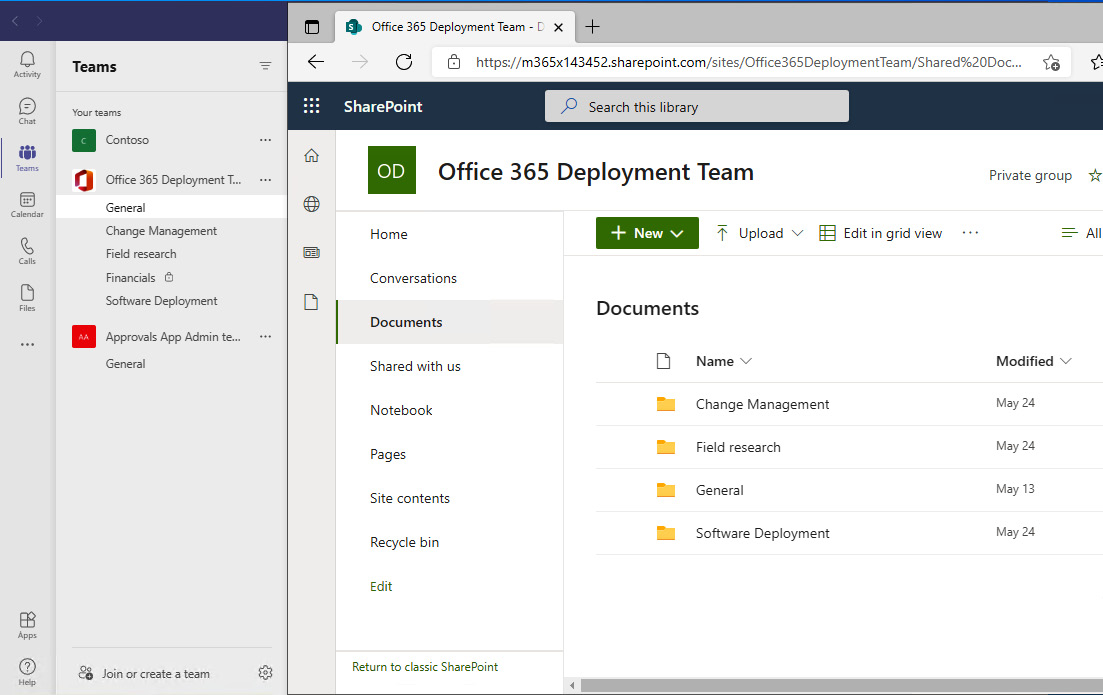Image resolution: width=1103 pixels, height=695 pixels.
Task: Open more options for Contoso team
Action: click(265, 140)
